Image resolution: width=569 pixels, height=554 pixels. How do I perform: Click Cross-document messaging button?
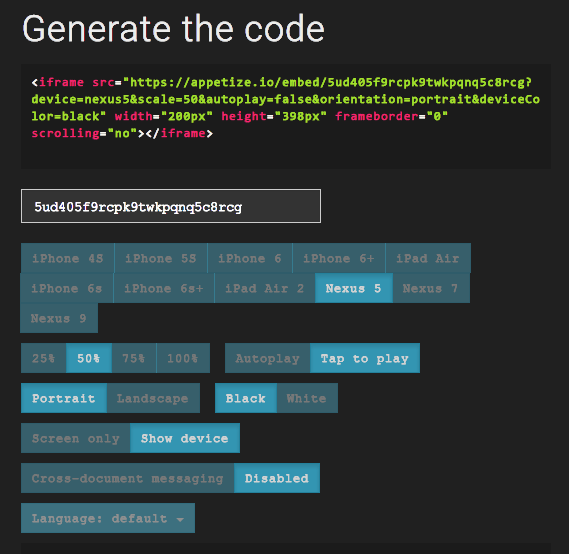click(127, 478)
